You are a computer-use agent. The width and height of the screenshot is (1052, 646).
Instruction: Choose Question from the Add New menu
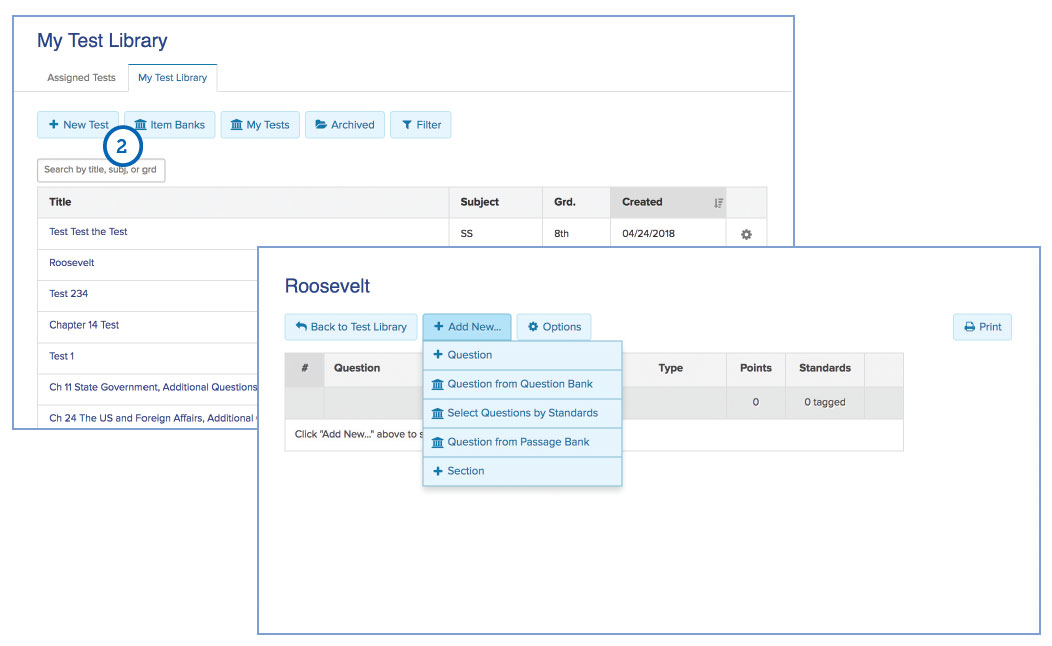coord(523,355)
